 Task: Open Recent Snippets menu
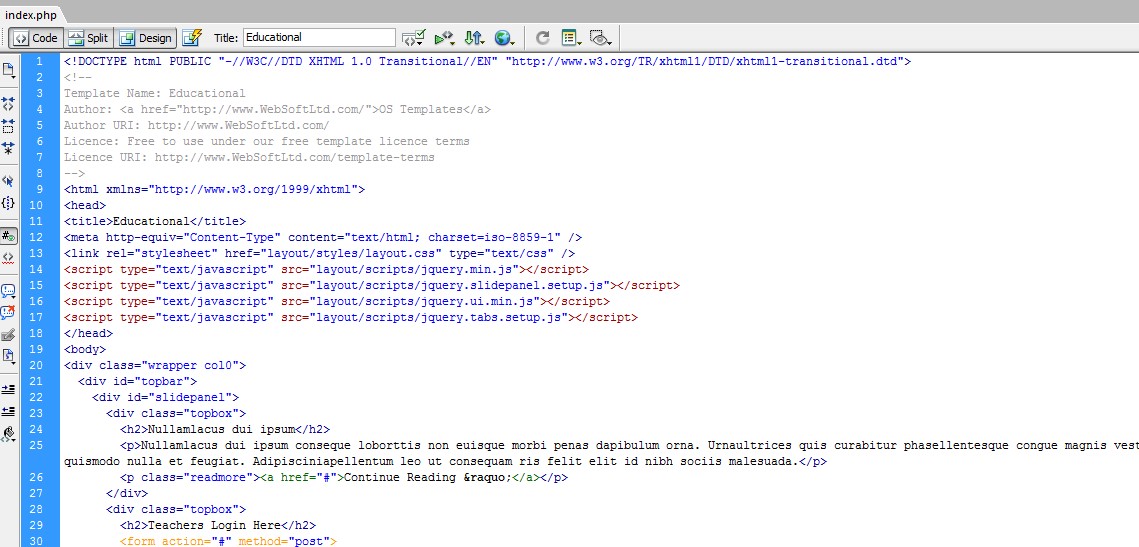click(9, 357)
